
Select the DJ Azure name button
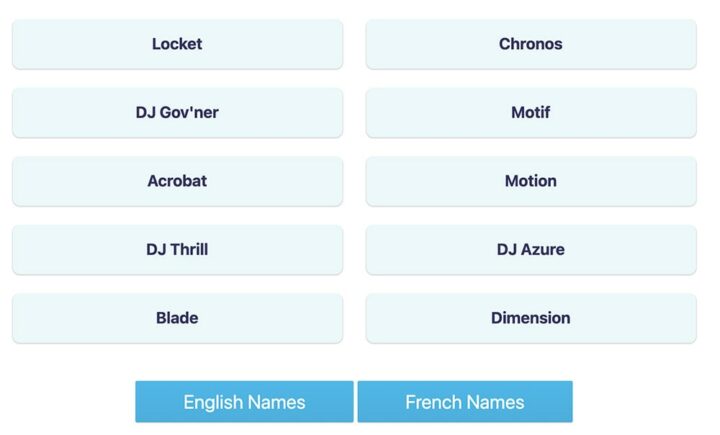(530, 249)
